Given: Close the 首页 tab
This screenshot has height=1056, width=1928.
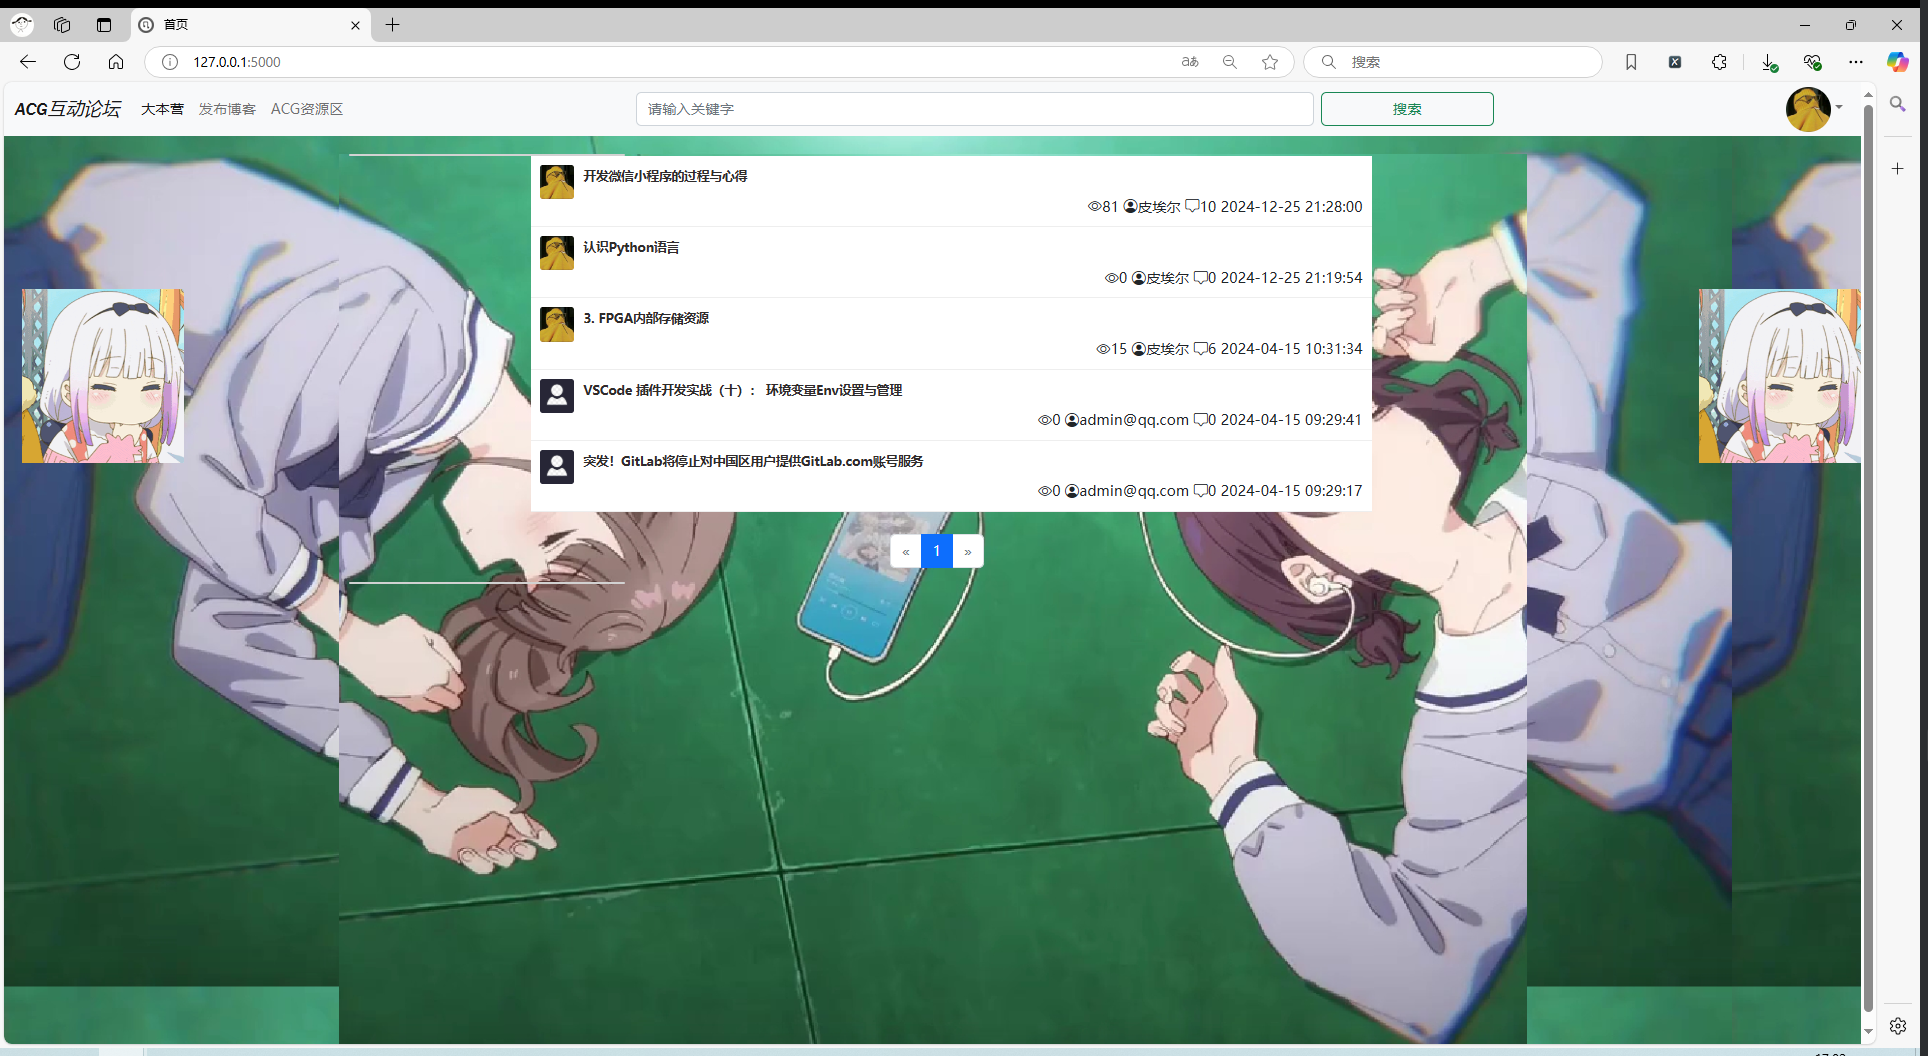Looking at the screenshot, I should (x=355, y=25).
